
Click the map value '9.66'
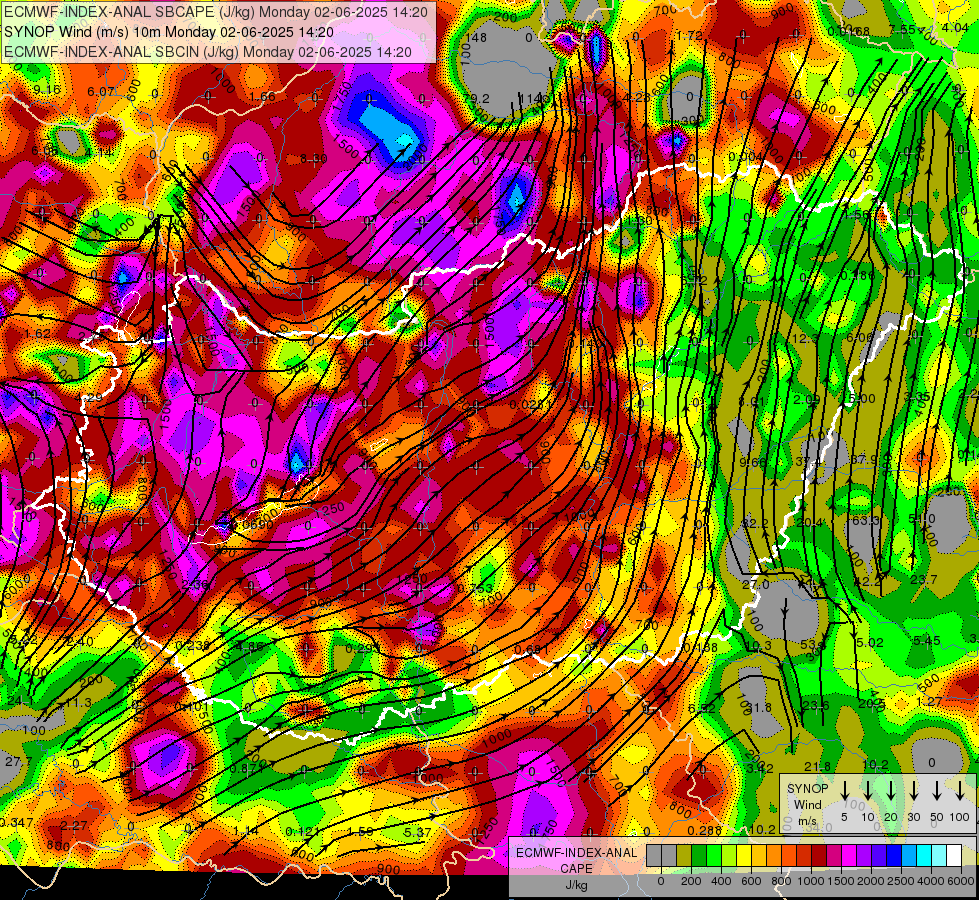pyautogui.click(x=752, y=462)
